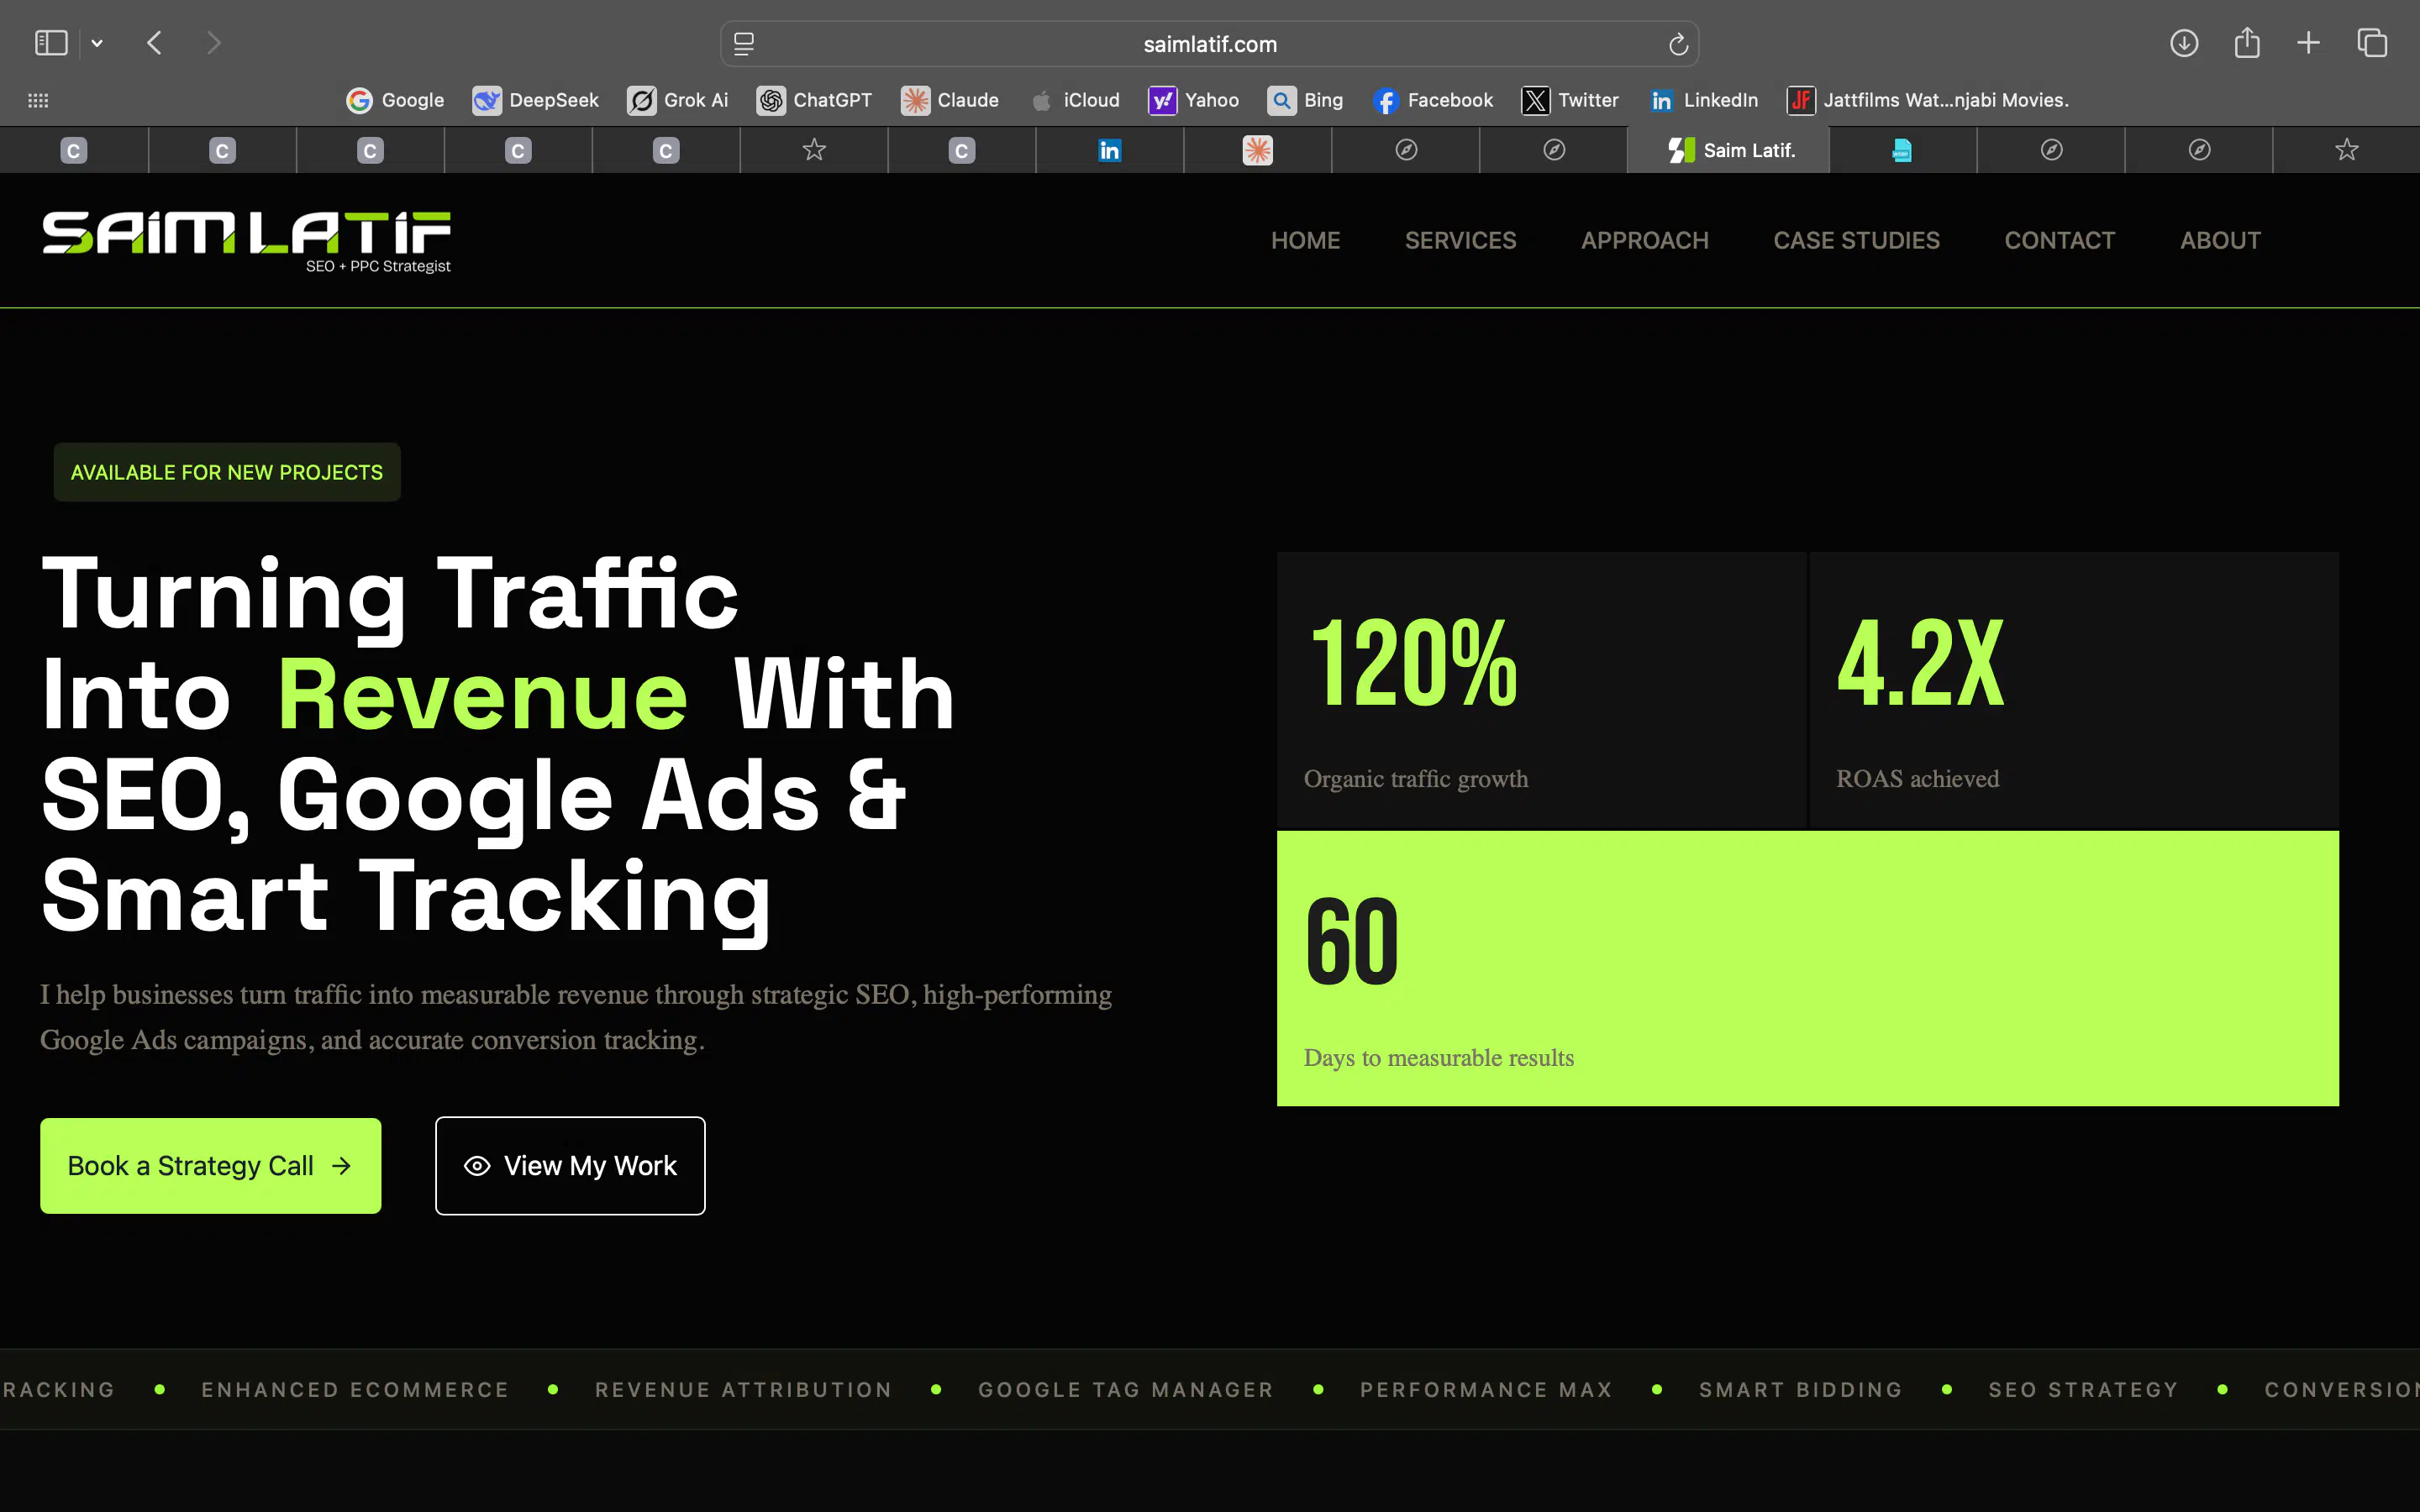
Task: Open the Safari downloads list
Action: tap(2184, 43)
